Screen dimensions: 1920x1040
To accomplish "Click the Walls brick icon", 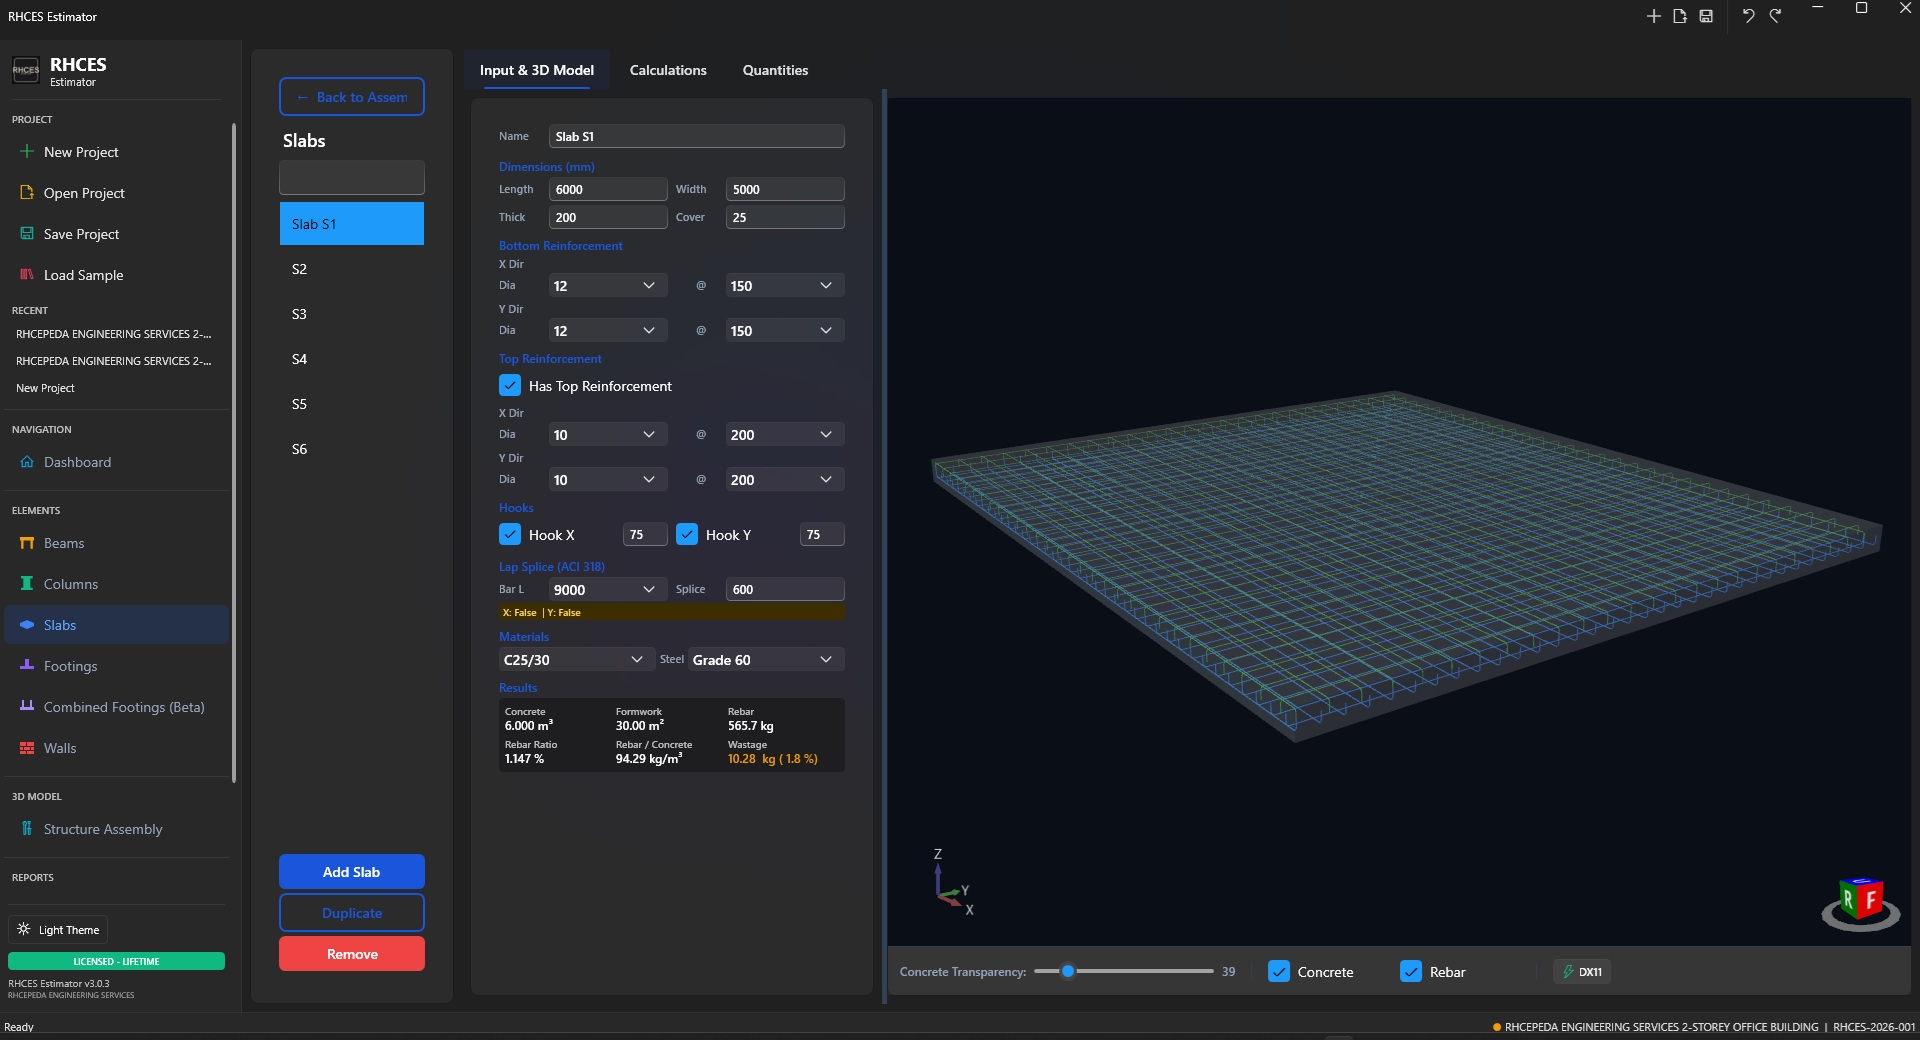I will 27,748.
